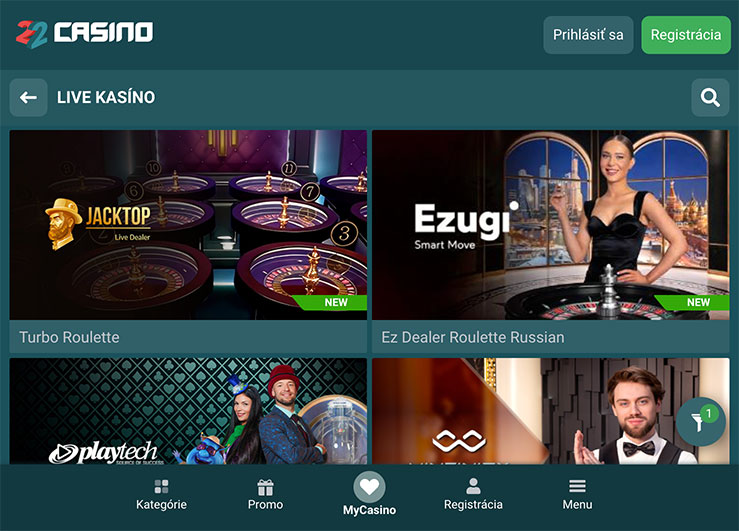Click the 22 Casino logo
739x531 pixels.
pos(84,34)
